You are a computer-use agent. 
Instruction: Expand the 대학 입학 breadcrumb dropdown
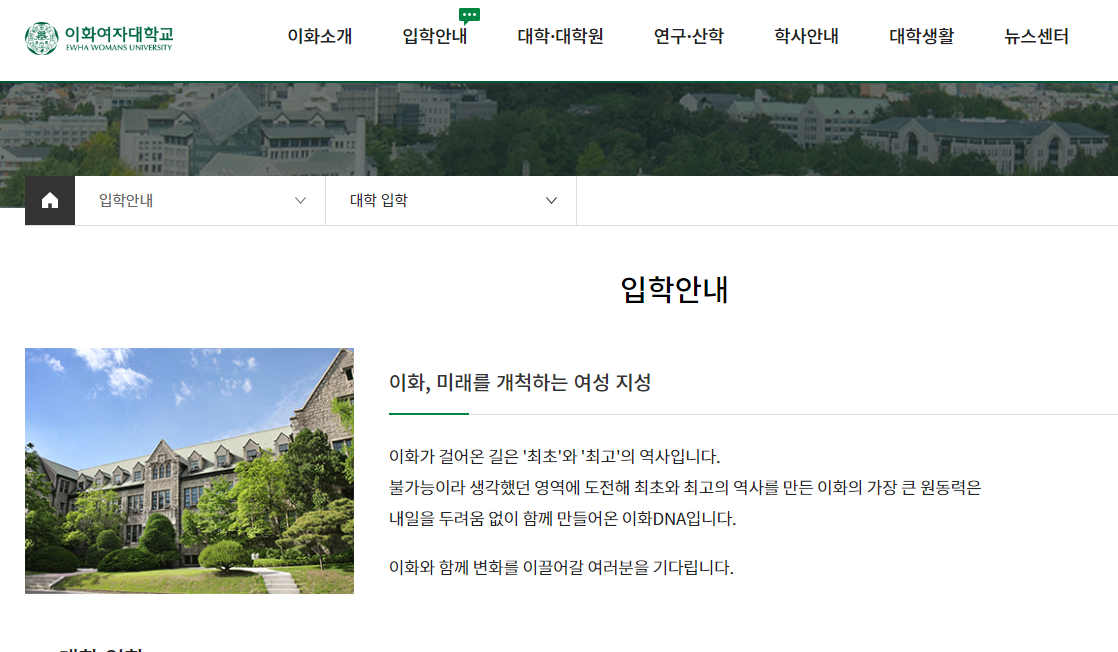click(x=451, y=200)
